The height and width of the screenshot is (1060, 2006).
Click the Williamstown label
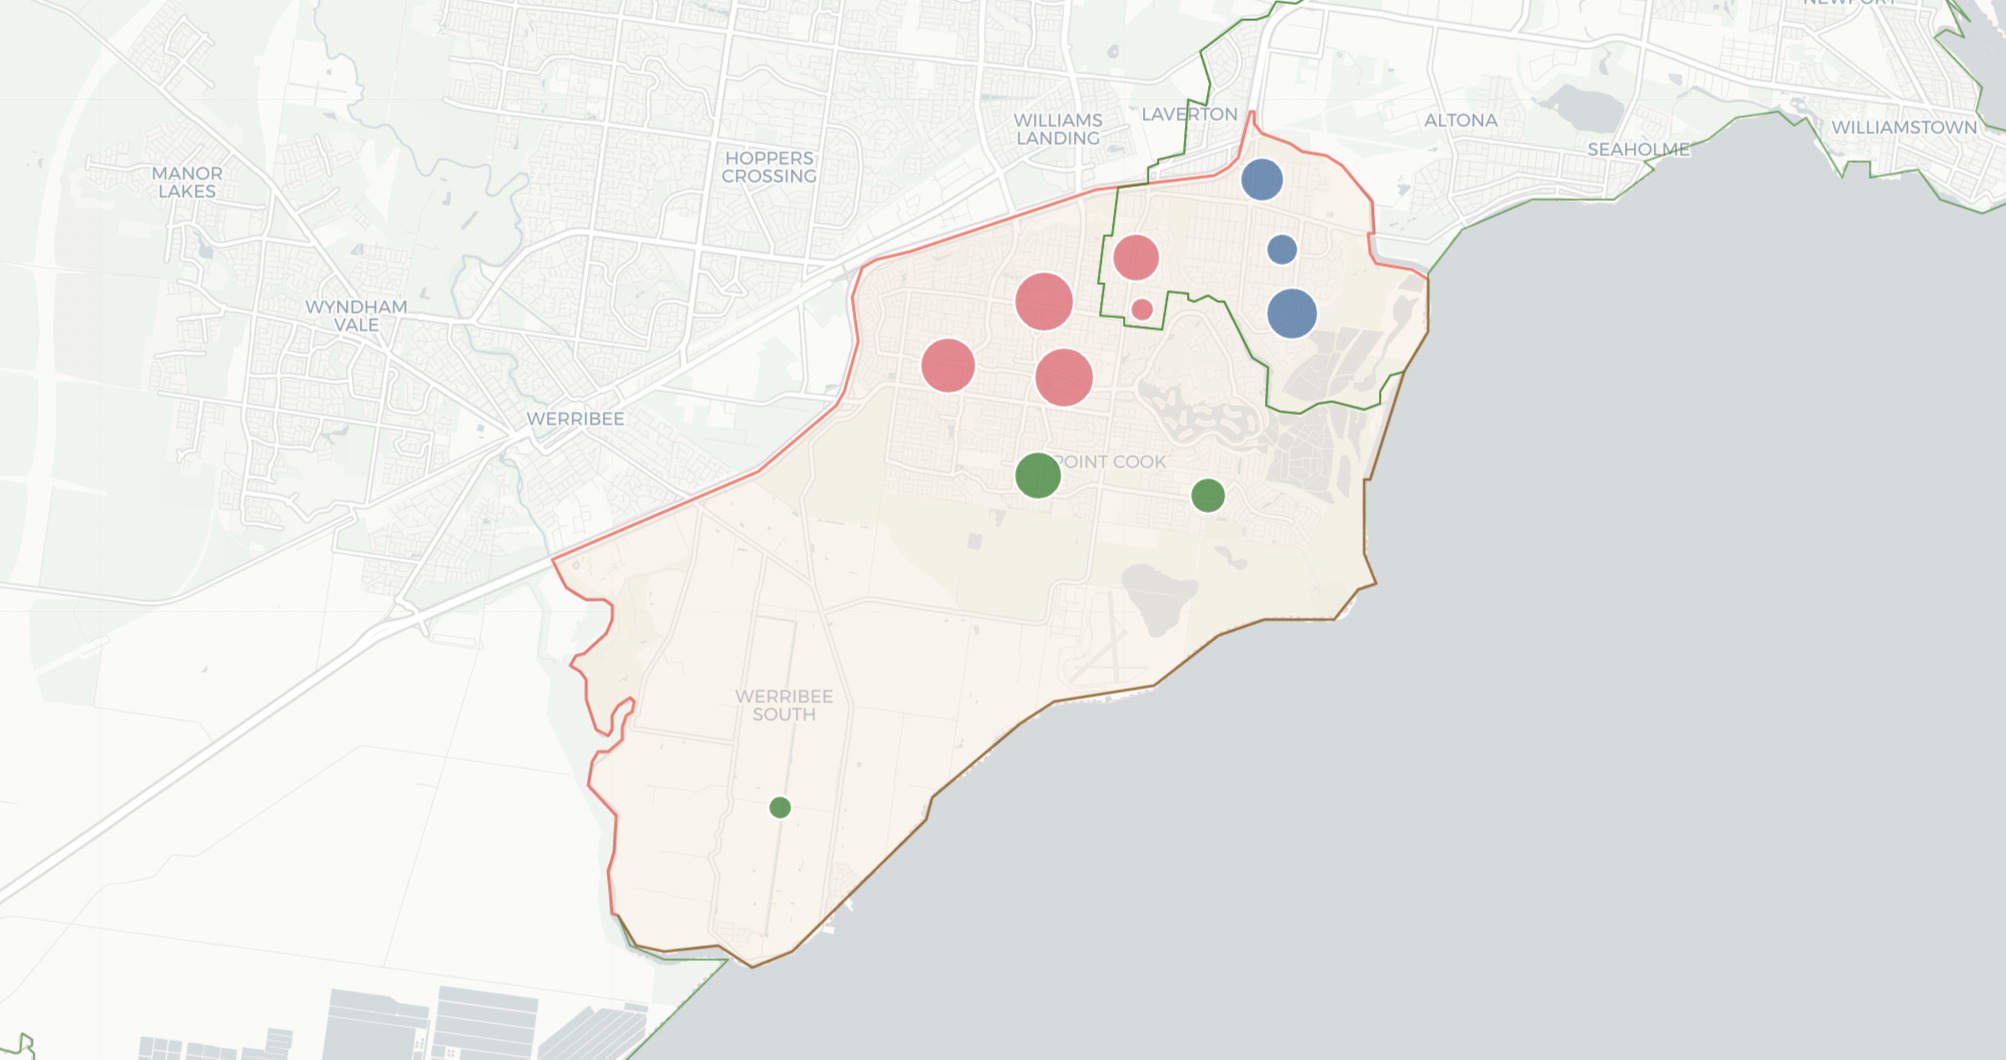coord(1903,127)
